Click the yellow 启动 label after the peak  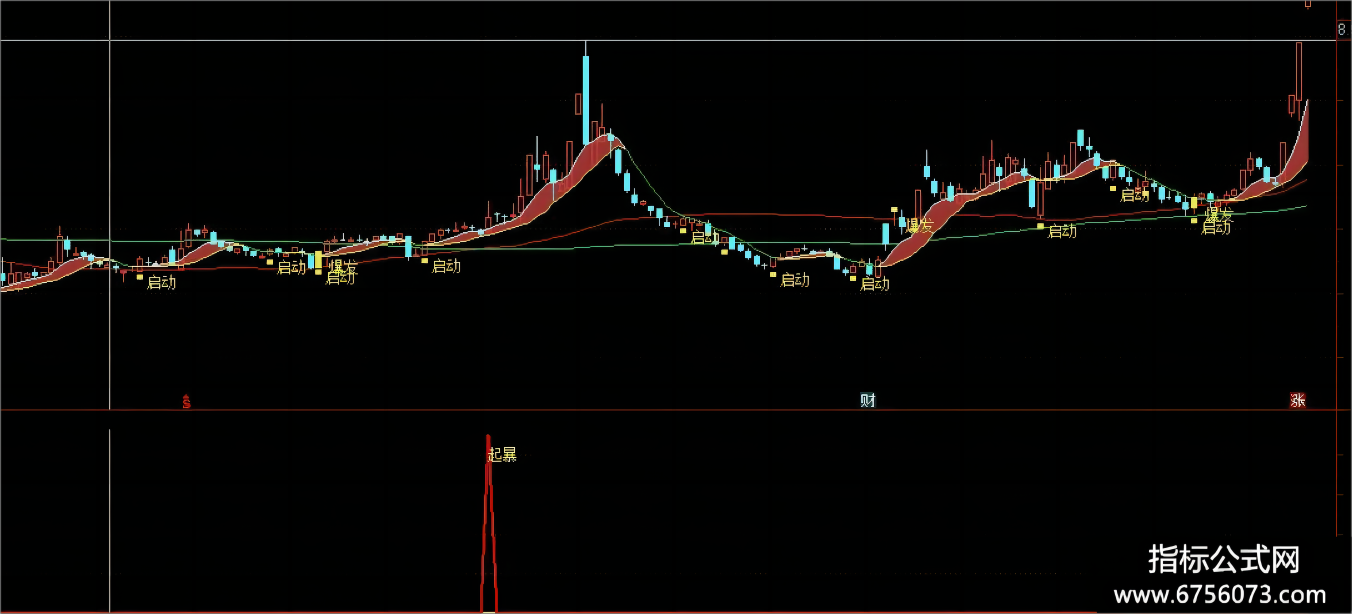705,238
